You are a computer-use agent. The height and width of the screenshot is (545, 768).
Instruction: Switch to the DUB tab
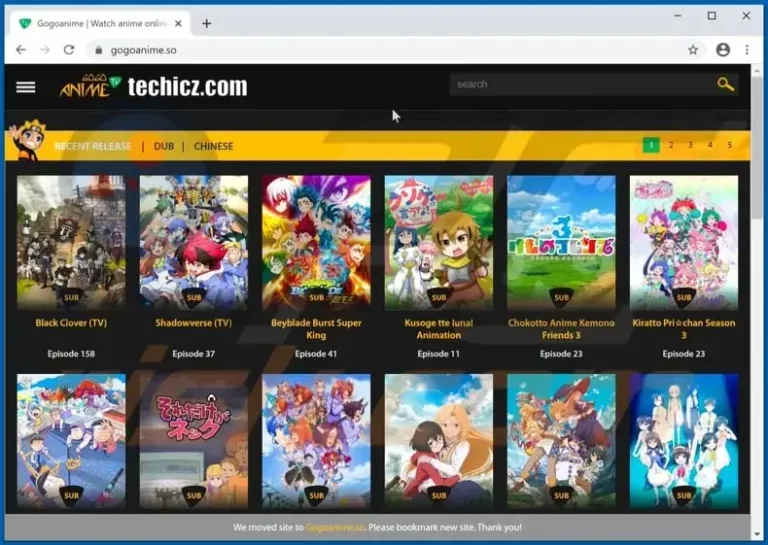pyautogui.click(x=164, y=146)
